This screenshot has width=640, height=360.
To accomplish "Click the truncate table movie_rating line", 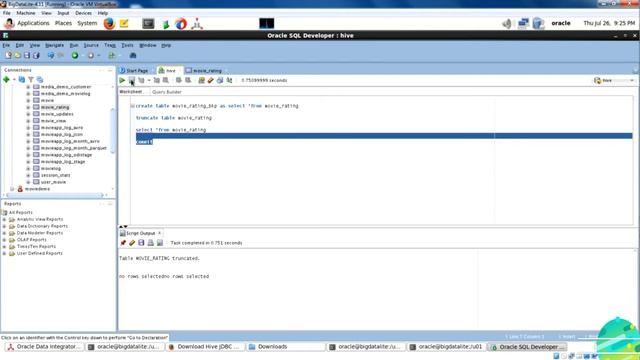I will pyautogui.click(x=174, y=118).
